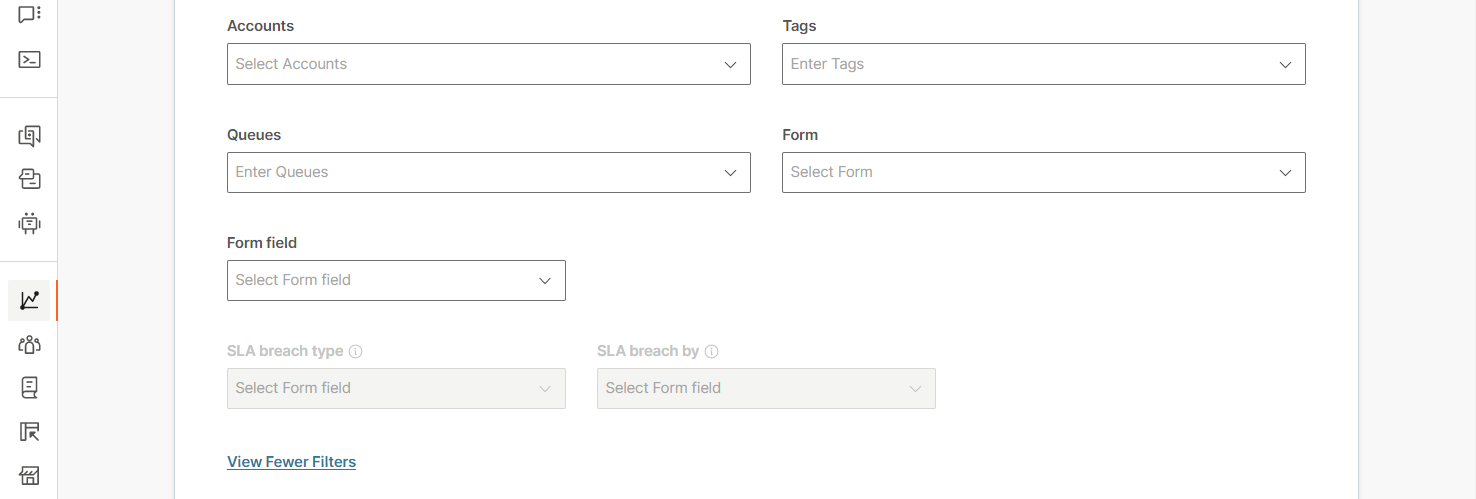Open the Queues dropdown chevron
This screenshot has height=499, width=1476.
(730, 172)
